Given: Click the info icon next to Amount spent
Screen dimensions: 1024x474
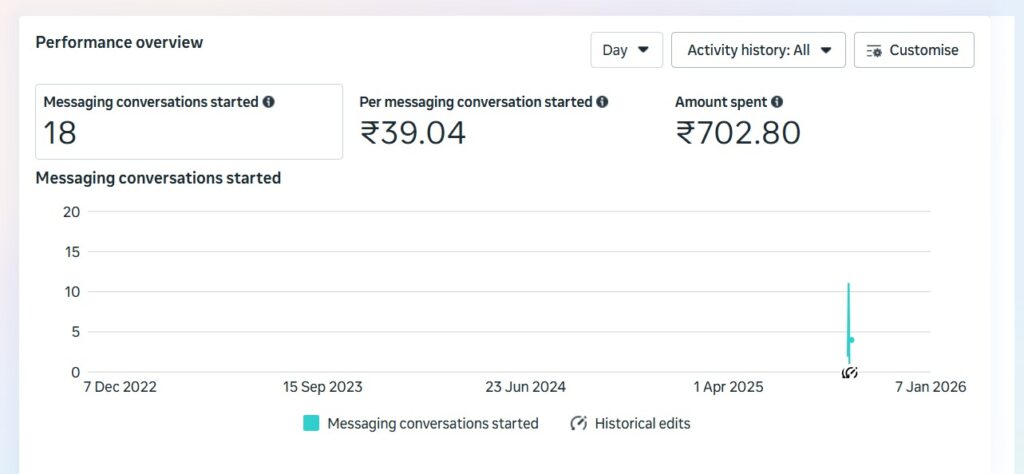Looking at the screenshot, I should [777, 102].
